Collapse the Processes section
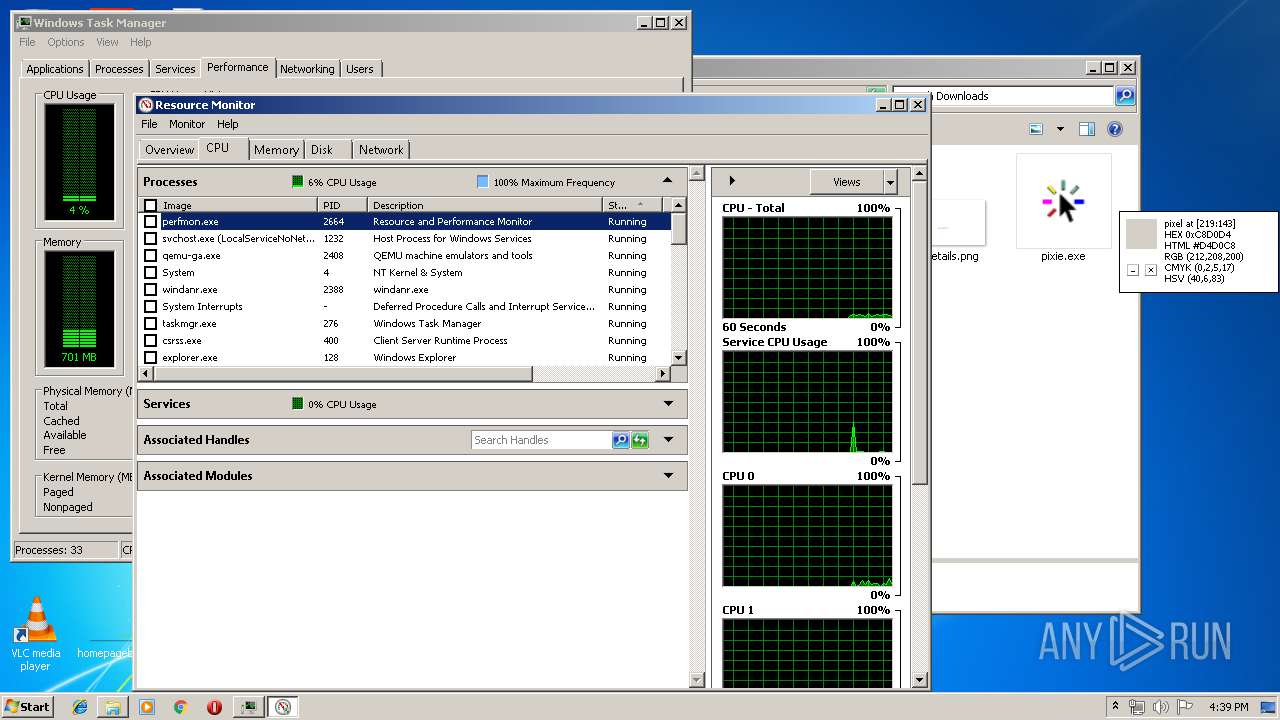Image resolution: width=1280 pixels, height=720 pixels. point(668,181)
